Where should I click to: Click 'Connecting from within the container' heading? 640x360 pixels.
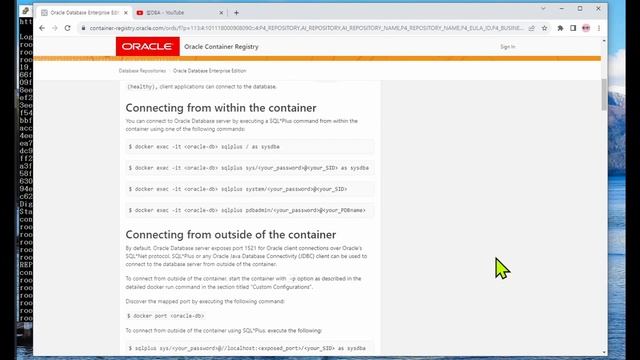click(221, 108)
